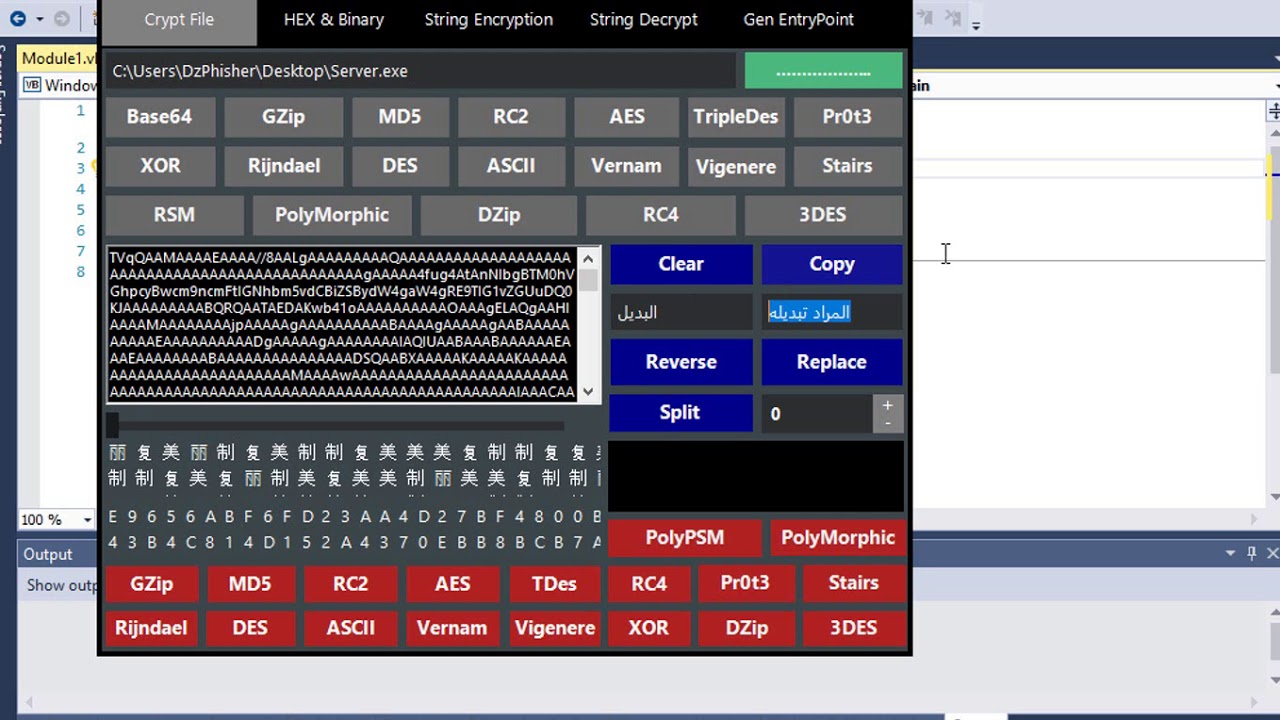The image size is (1280, 720).
Task: Click the gray Stairs button
Action: tap(848, 166)
